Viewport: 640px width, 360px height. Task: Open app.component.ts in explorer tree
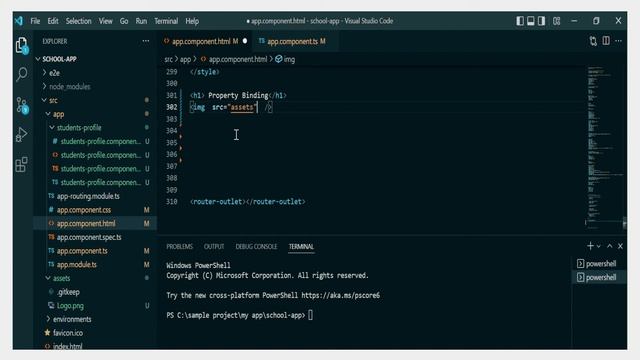(95, 251)
